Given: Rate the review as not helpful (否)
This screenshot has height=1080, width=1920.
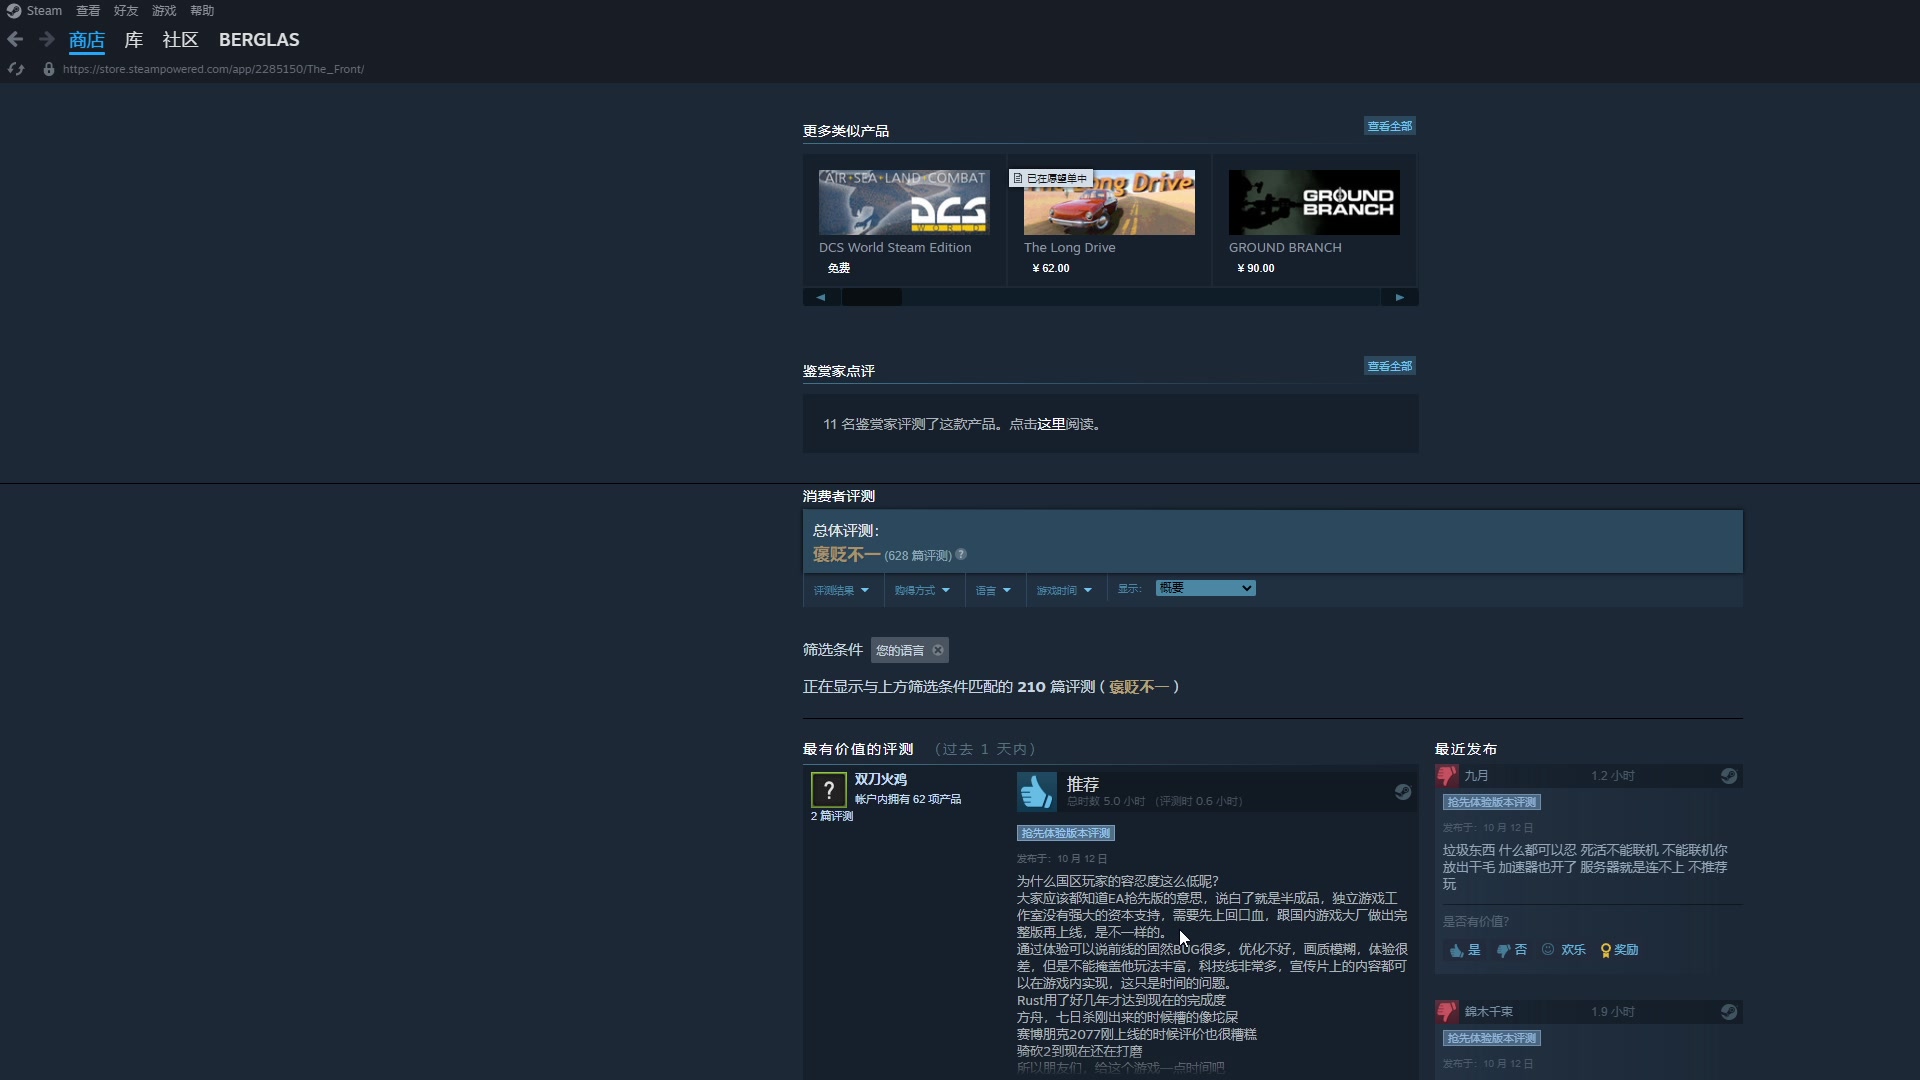Looking at the screenshot, I should [1511, 950].
